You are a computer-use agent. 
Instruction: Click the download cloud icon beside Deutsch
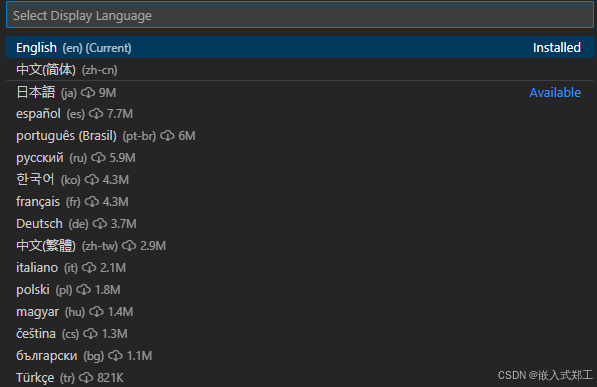[x=100, y=224]
